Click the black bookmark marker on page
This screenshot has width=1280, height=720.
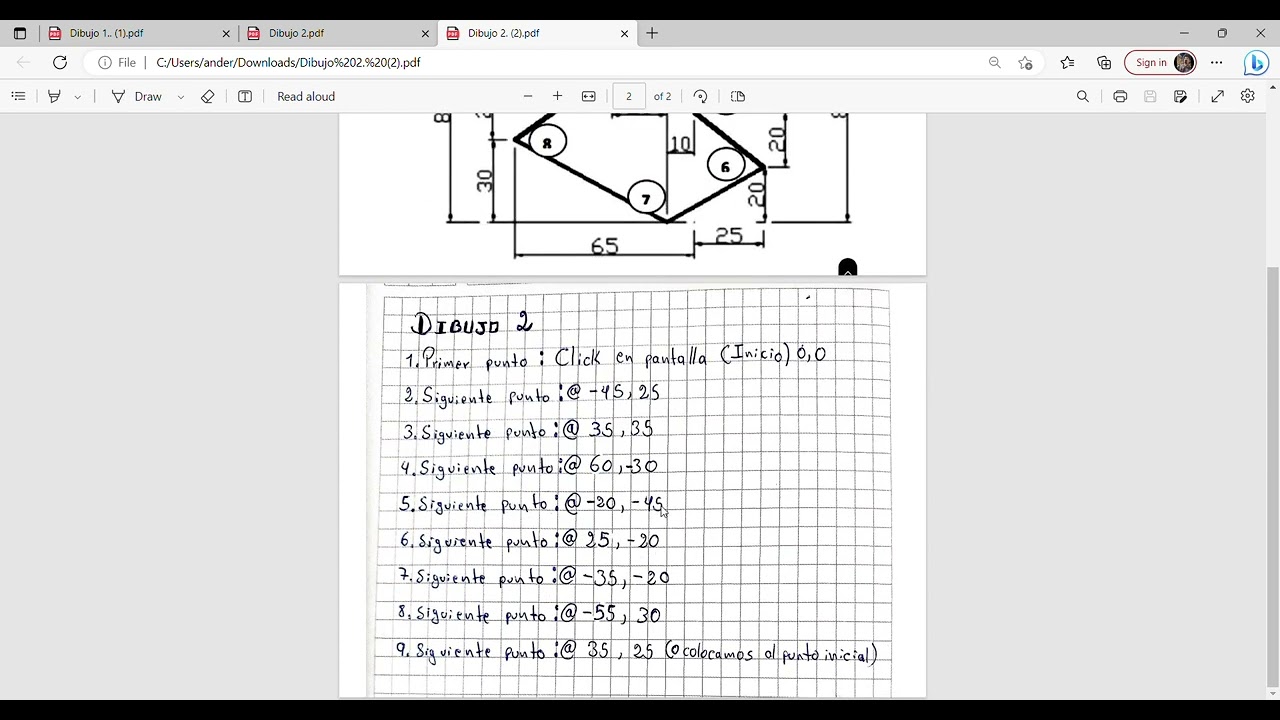847,267
